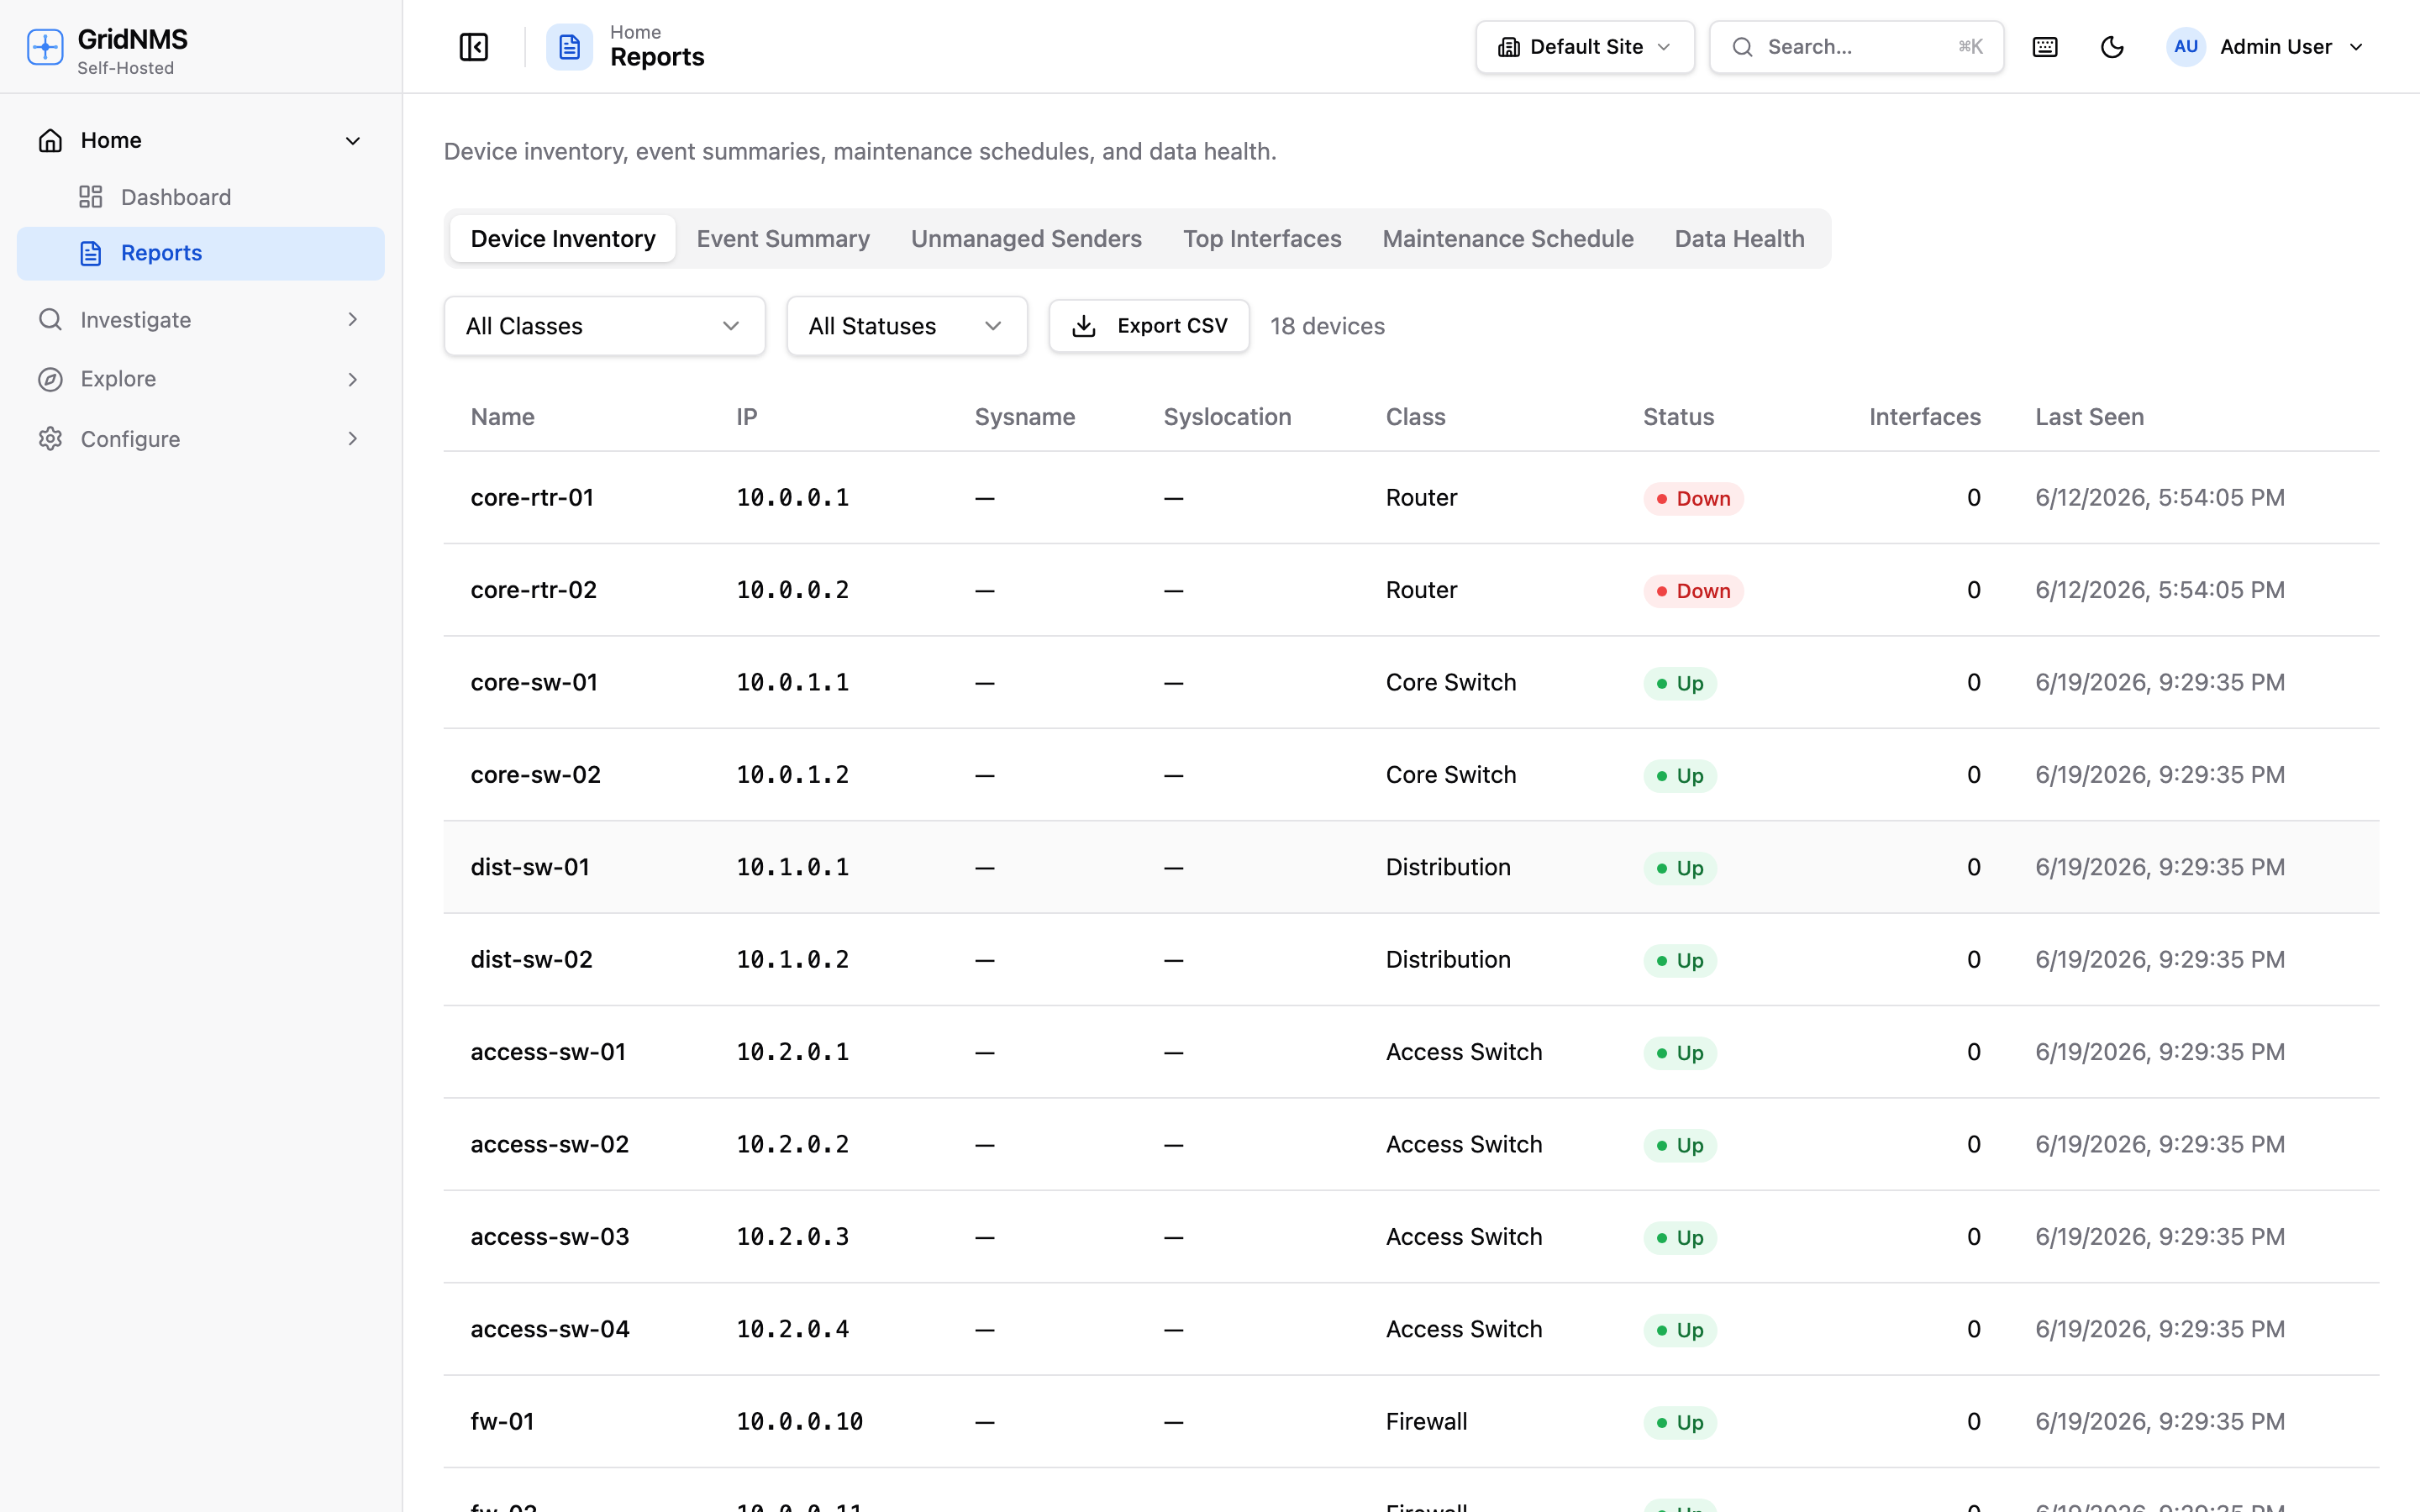Select the Device Inventory tab
This screenshot has width=2420, height=1512.
(563, 239)
